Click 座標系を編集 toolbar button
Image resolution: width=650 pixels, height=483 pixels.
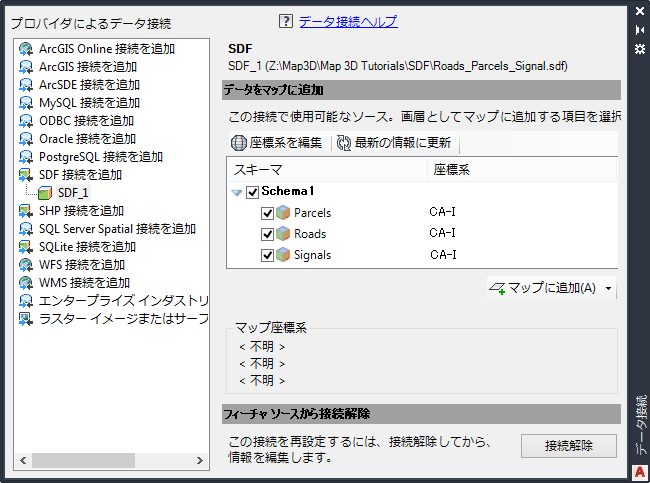point(276,143)
